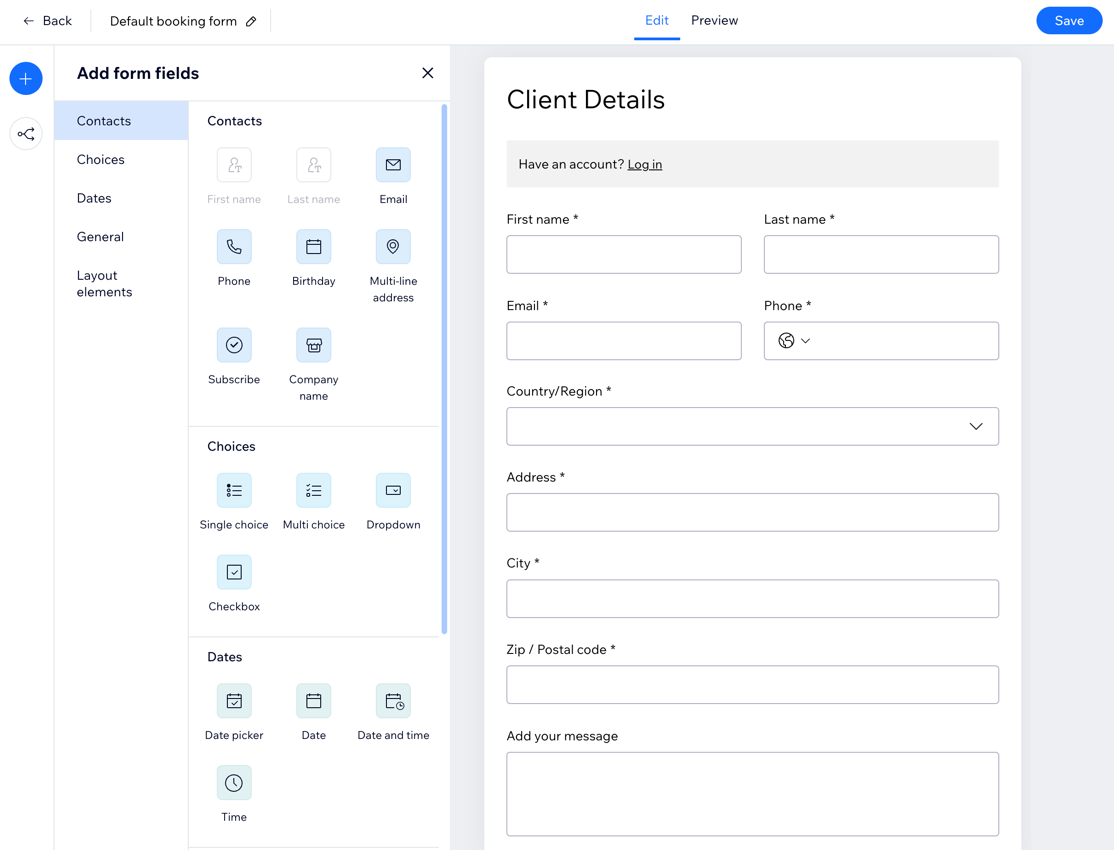The width and height of the screenshot is (1114, 850).
Task: Insert a Date picker field
Action: click(234, 701)
